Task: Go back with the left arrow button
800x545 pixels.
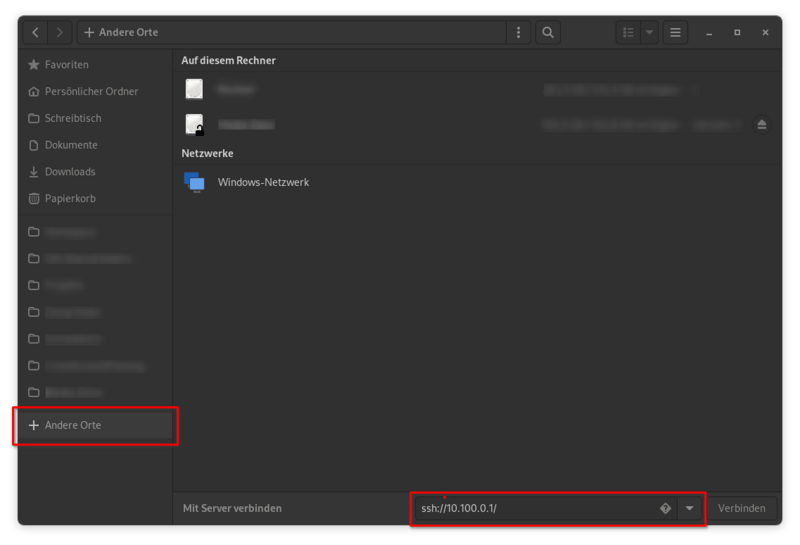Action: pyautogui.click(x=35, y=33)
